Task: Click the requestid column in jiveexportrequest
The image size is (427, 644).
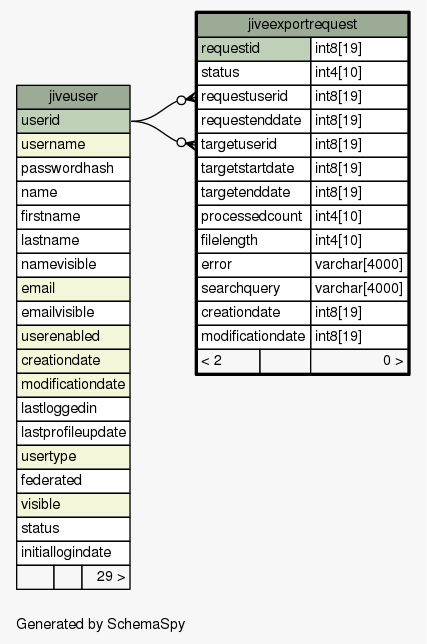Action: (x=254, y=49)
